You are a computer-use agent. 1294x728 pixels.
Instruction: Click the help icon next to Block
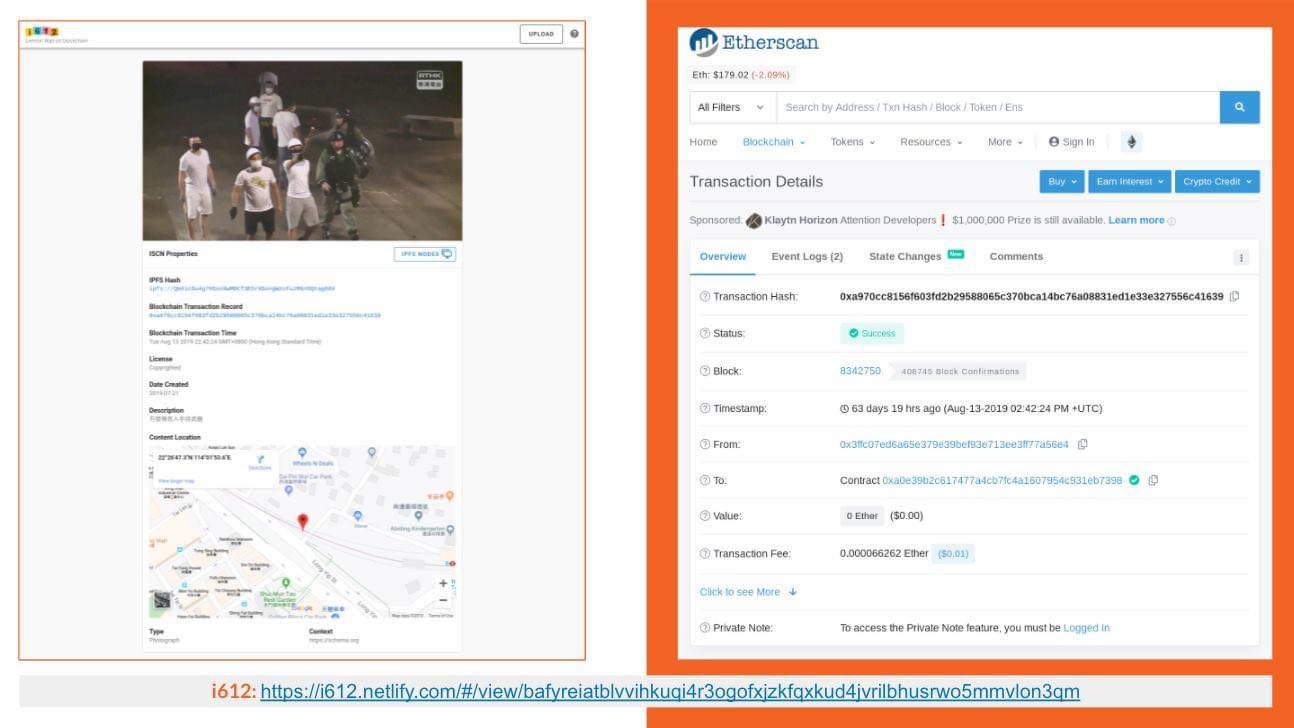pos(705,371)
